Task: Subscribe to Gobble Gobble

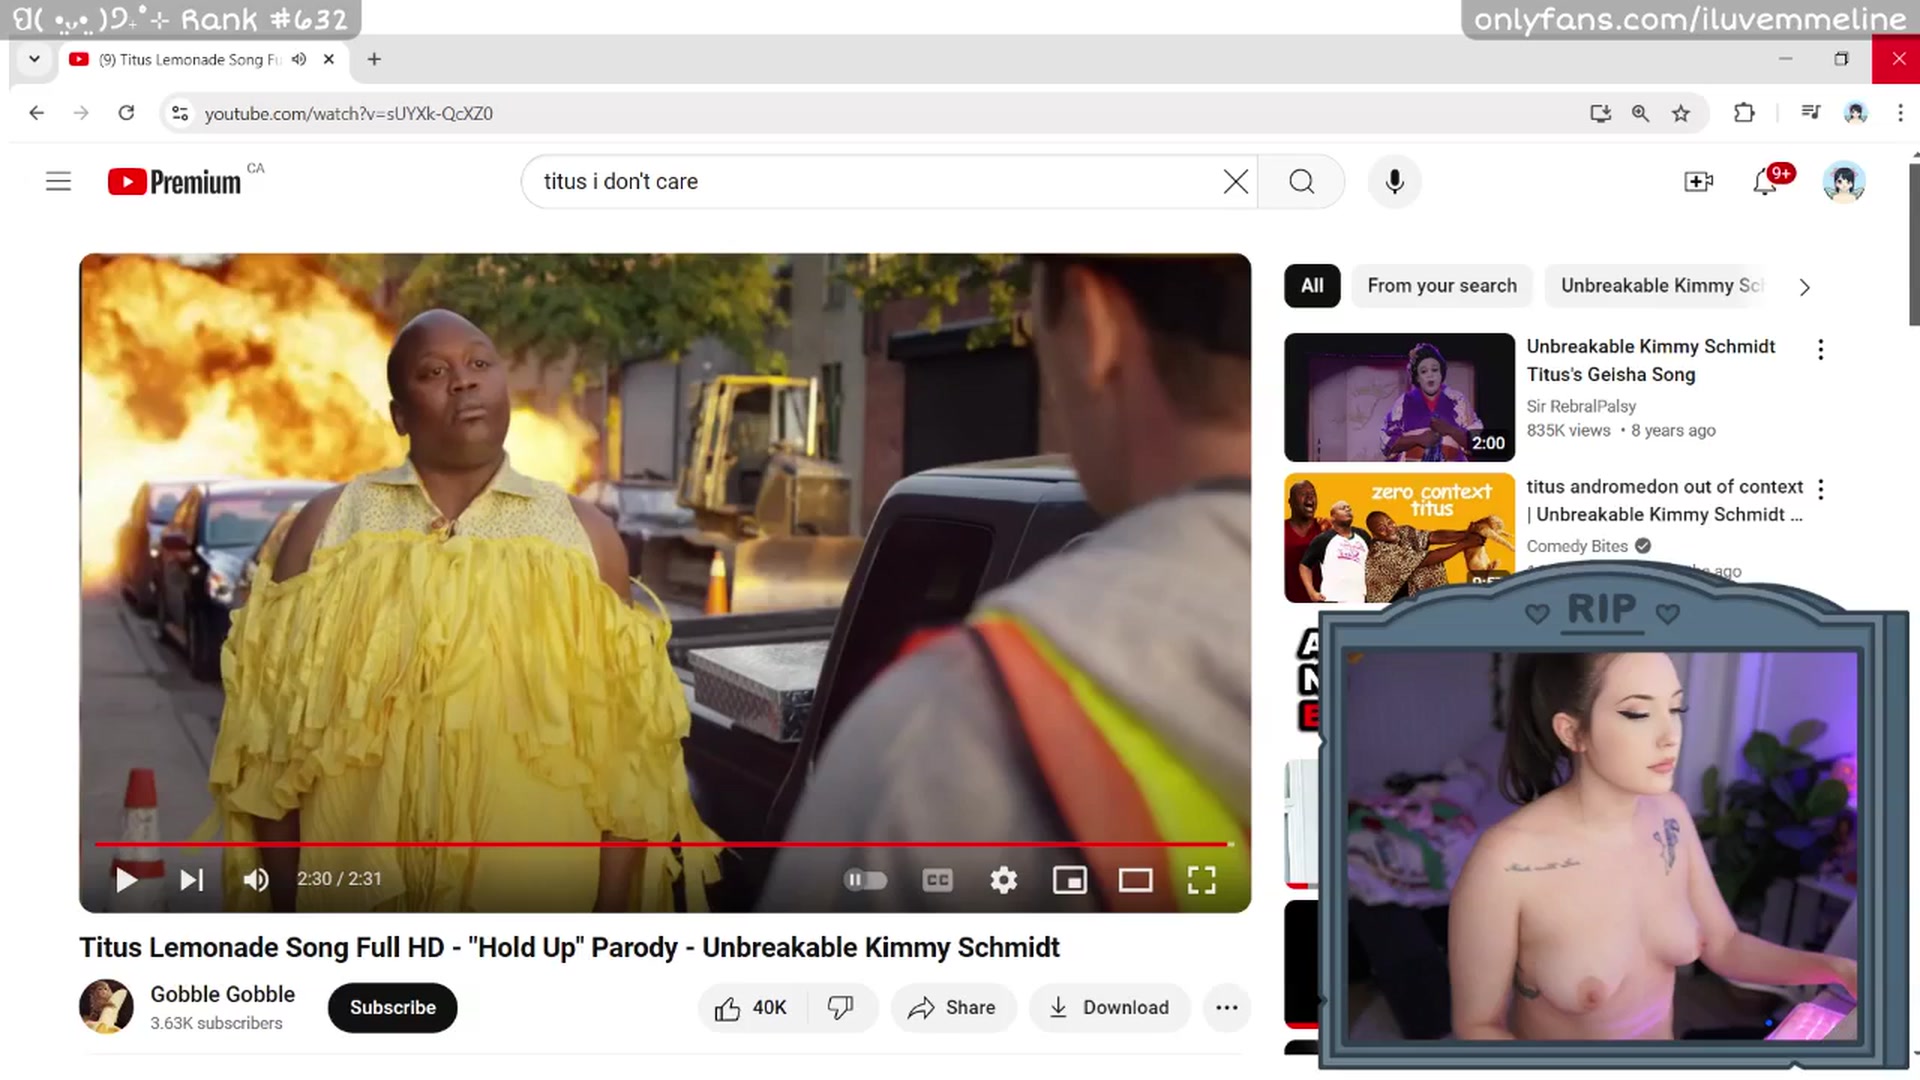Action: (392, 1007)
